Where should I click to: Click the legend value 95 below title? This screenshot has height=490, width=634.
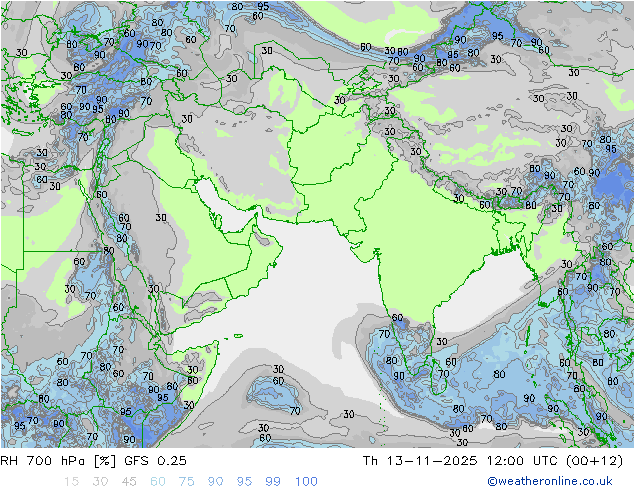(244, 481)
